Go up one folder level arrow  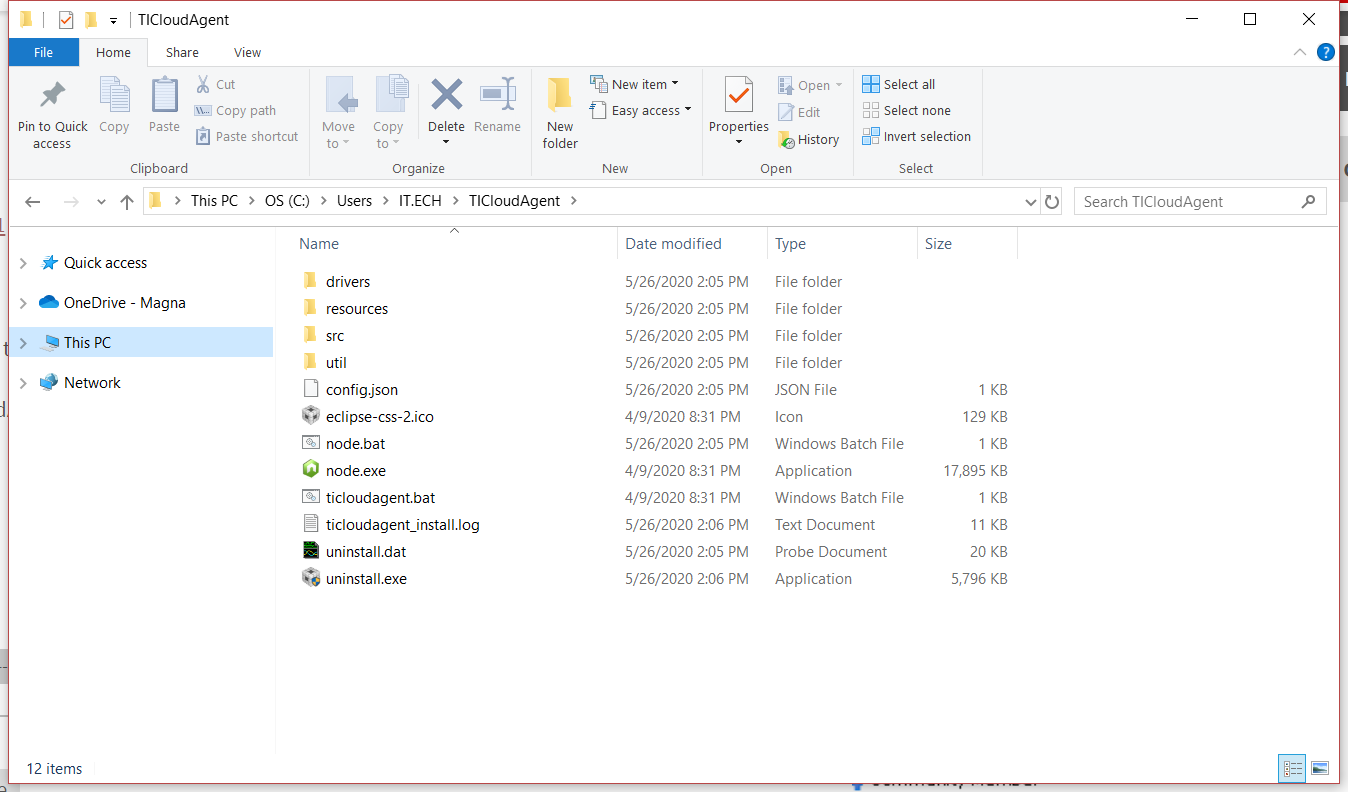point(127,201)
